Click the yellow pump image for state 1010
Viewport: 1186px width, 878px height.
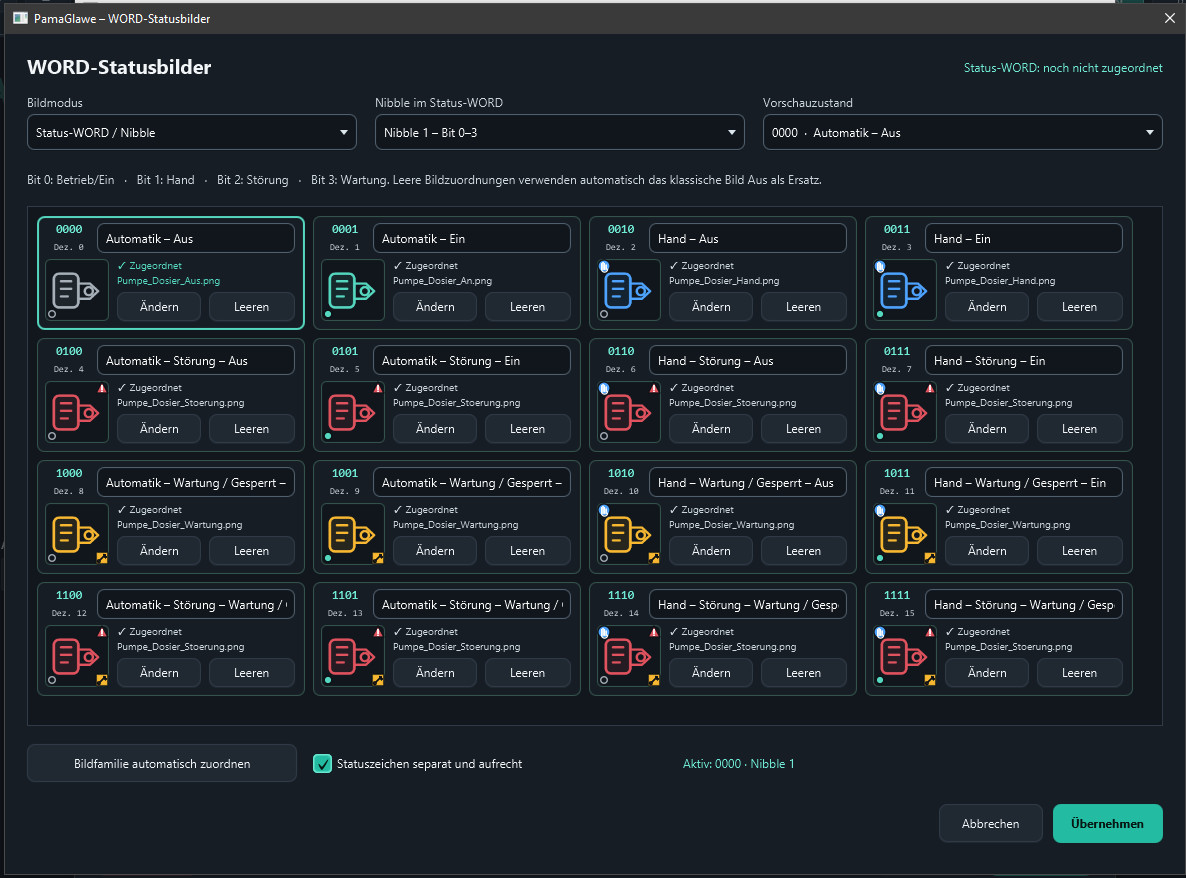tap(629, 535)
